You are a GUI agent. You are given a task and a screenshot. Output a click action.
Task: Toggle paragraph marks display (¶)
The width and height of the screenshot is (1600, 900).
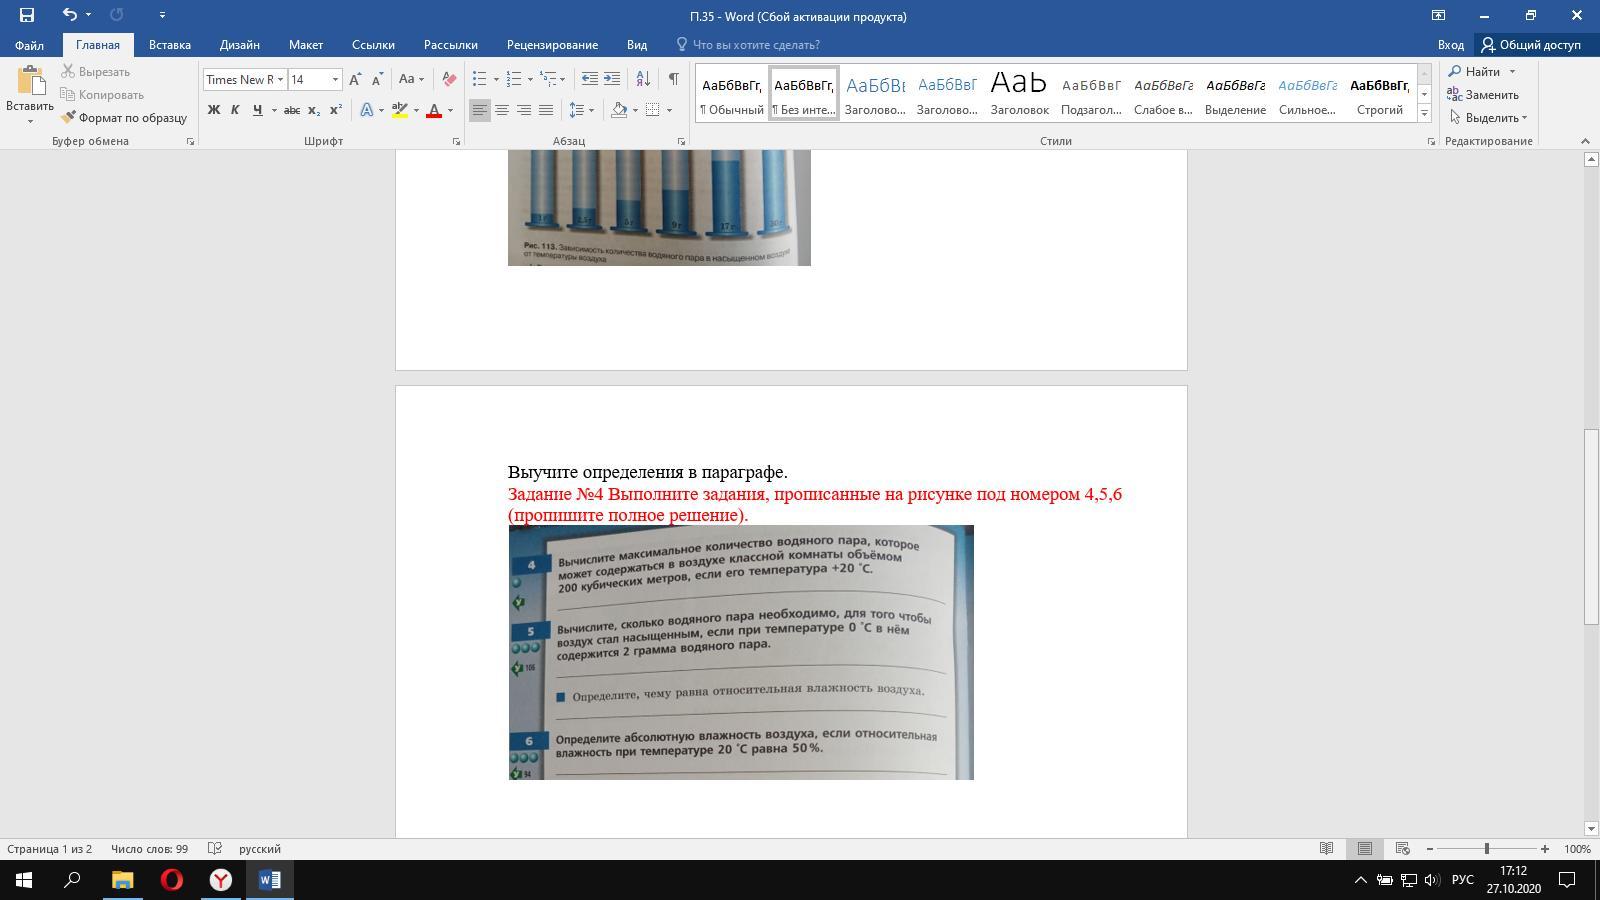(x=673, y=79)
